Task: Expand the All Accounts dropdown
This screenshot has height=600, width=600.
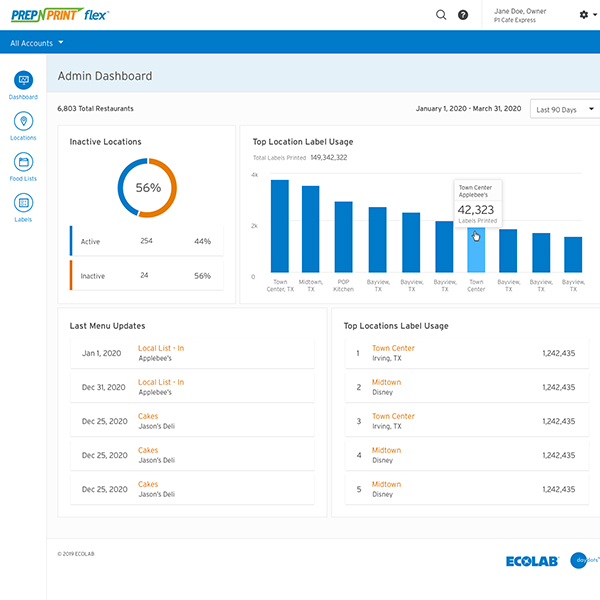Action: pos(37,43)
